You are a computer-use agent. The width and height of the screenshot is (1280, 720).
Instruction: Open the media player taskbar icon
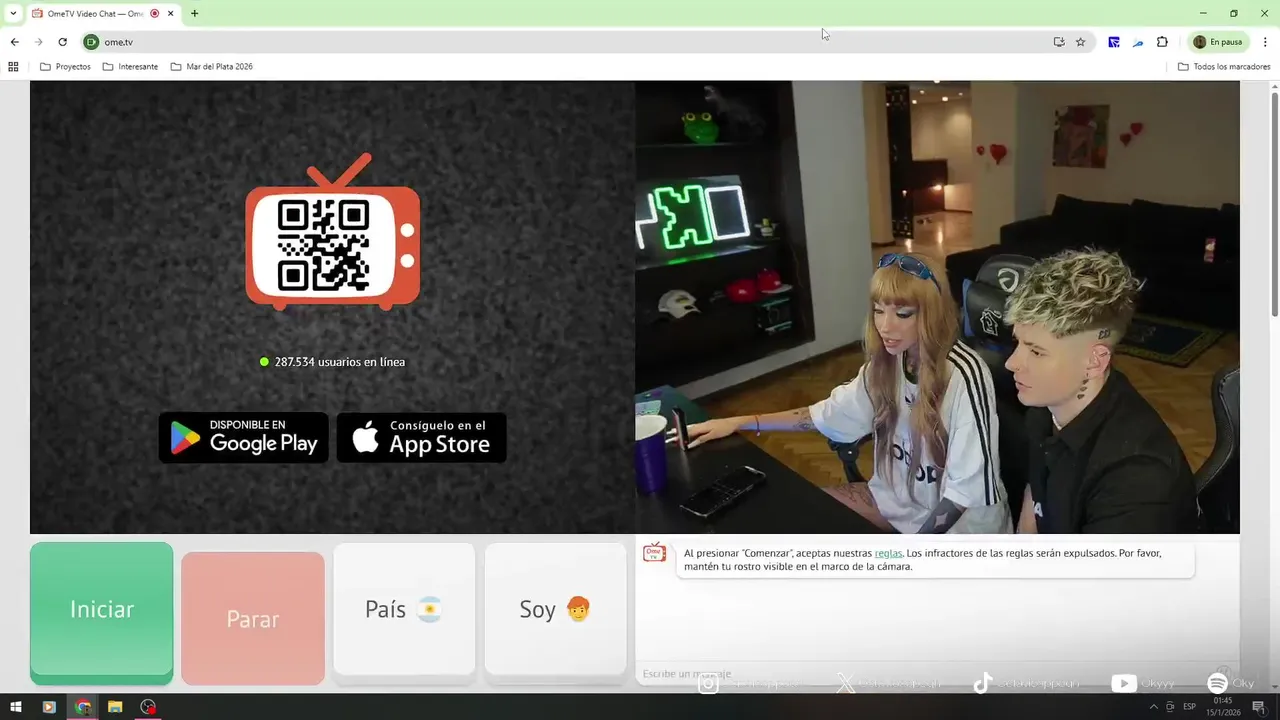pyautogui.click(x=49, y=707)
